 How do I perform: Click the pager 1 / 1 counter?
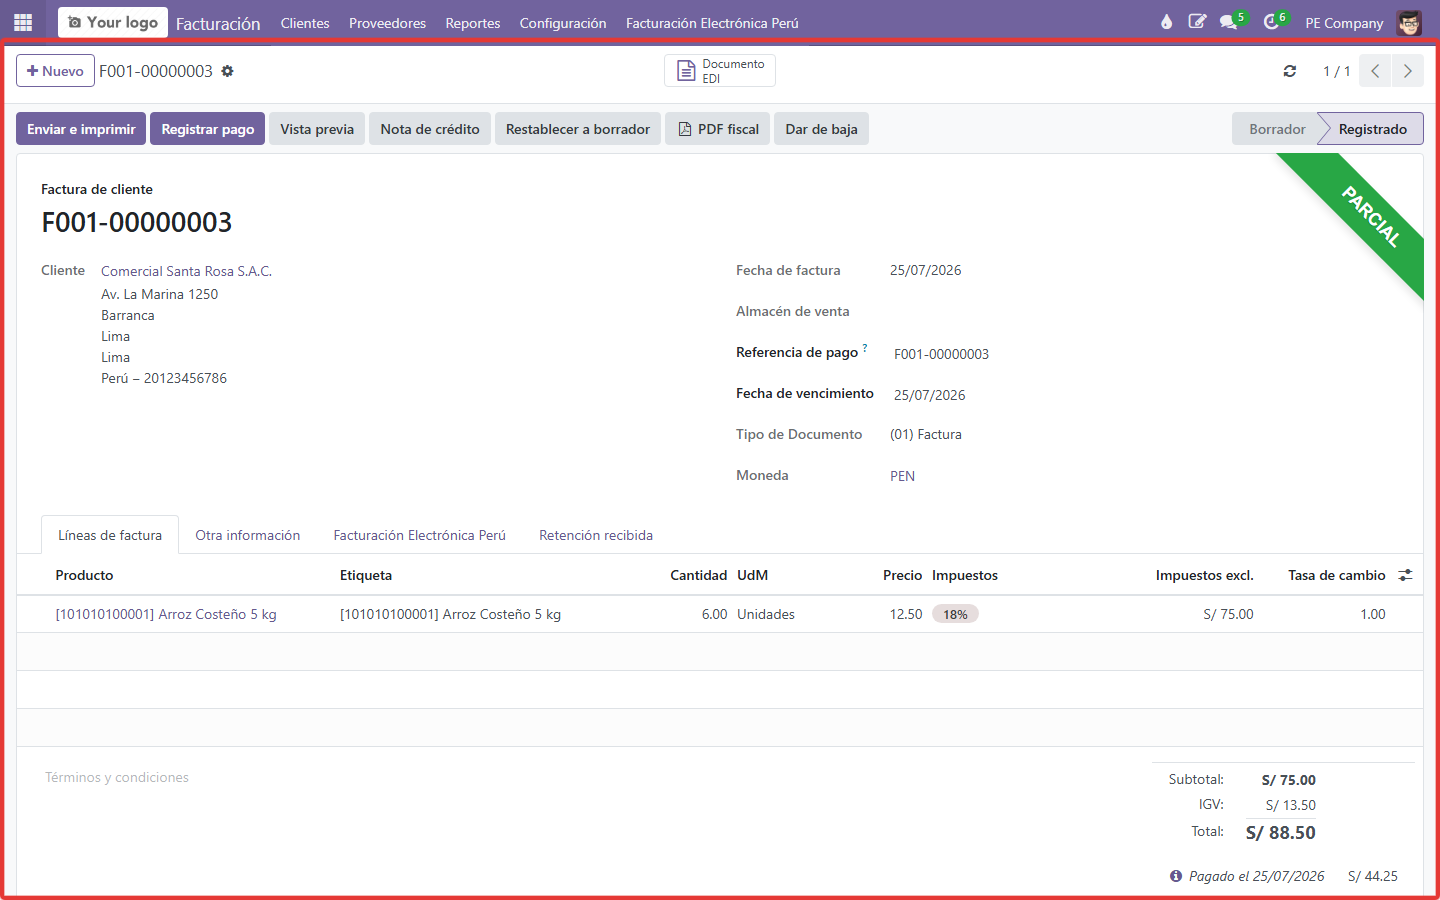click(x=1336, y=71)
